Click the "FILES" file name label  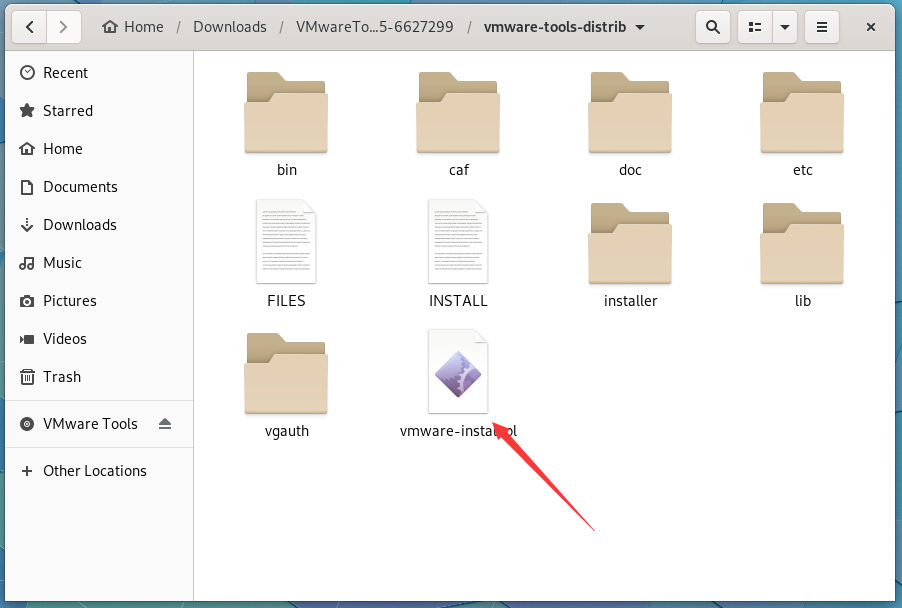(286, 301)
